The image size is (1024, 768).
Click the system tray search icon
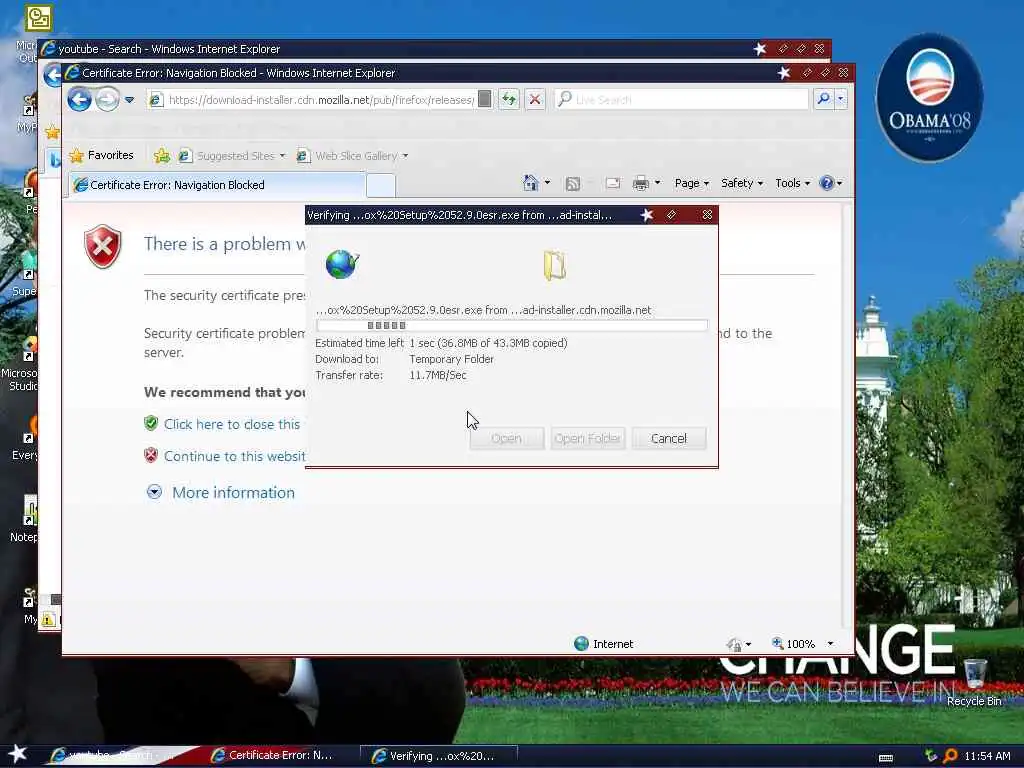(x=950, y=756)
